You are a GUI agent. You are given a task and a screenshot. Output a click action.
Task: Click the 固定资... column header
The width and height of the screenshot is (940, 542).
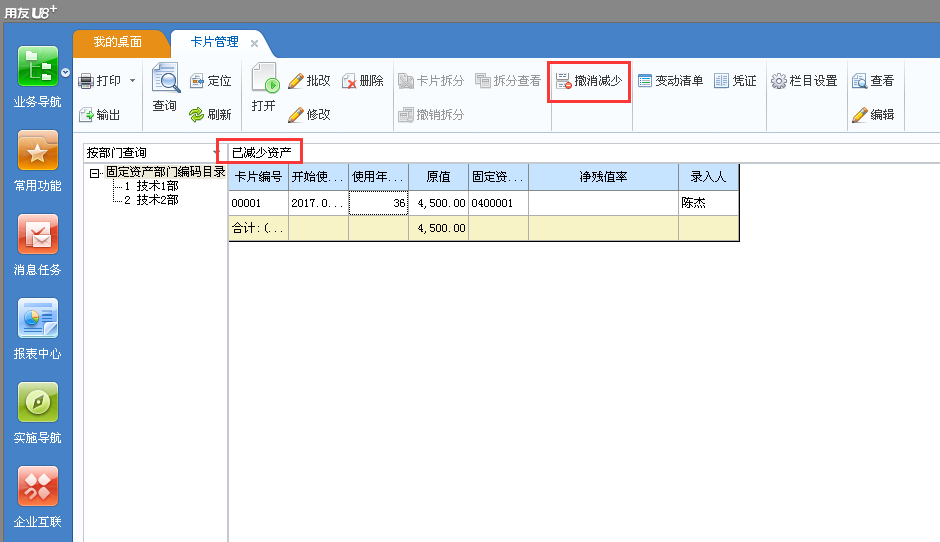tap(498, 177)
